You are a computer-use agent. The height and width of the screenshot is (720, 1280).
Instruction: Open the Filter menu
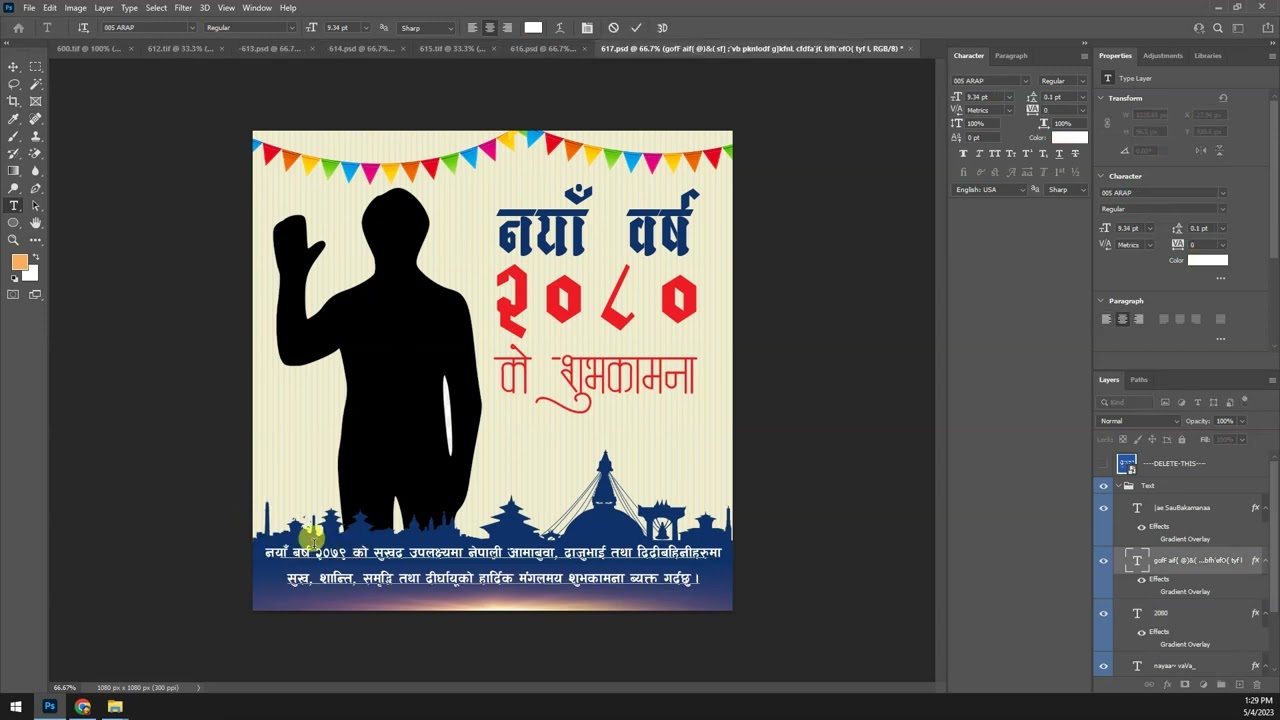tap(183, 8)
